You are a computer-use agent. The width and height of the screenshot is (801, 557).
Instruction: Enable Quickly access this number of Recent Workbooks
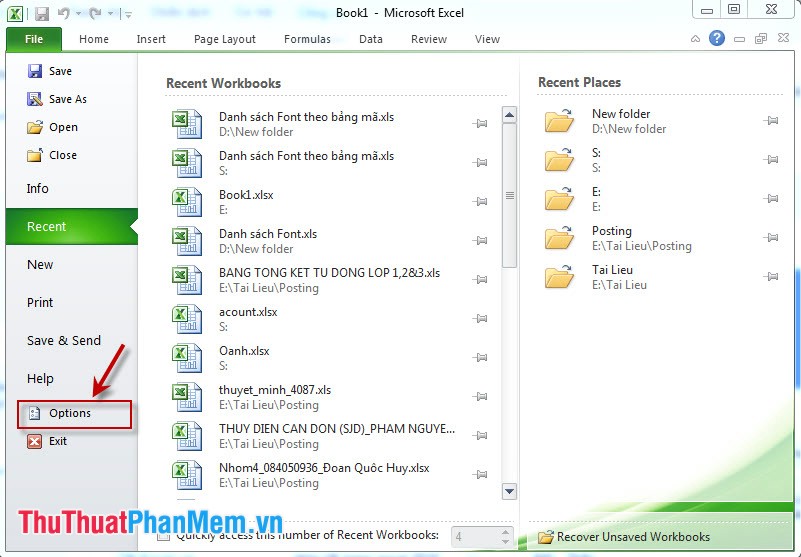point(163,536)
